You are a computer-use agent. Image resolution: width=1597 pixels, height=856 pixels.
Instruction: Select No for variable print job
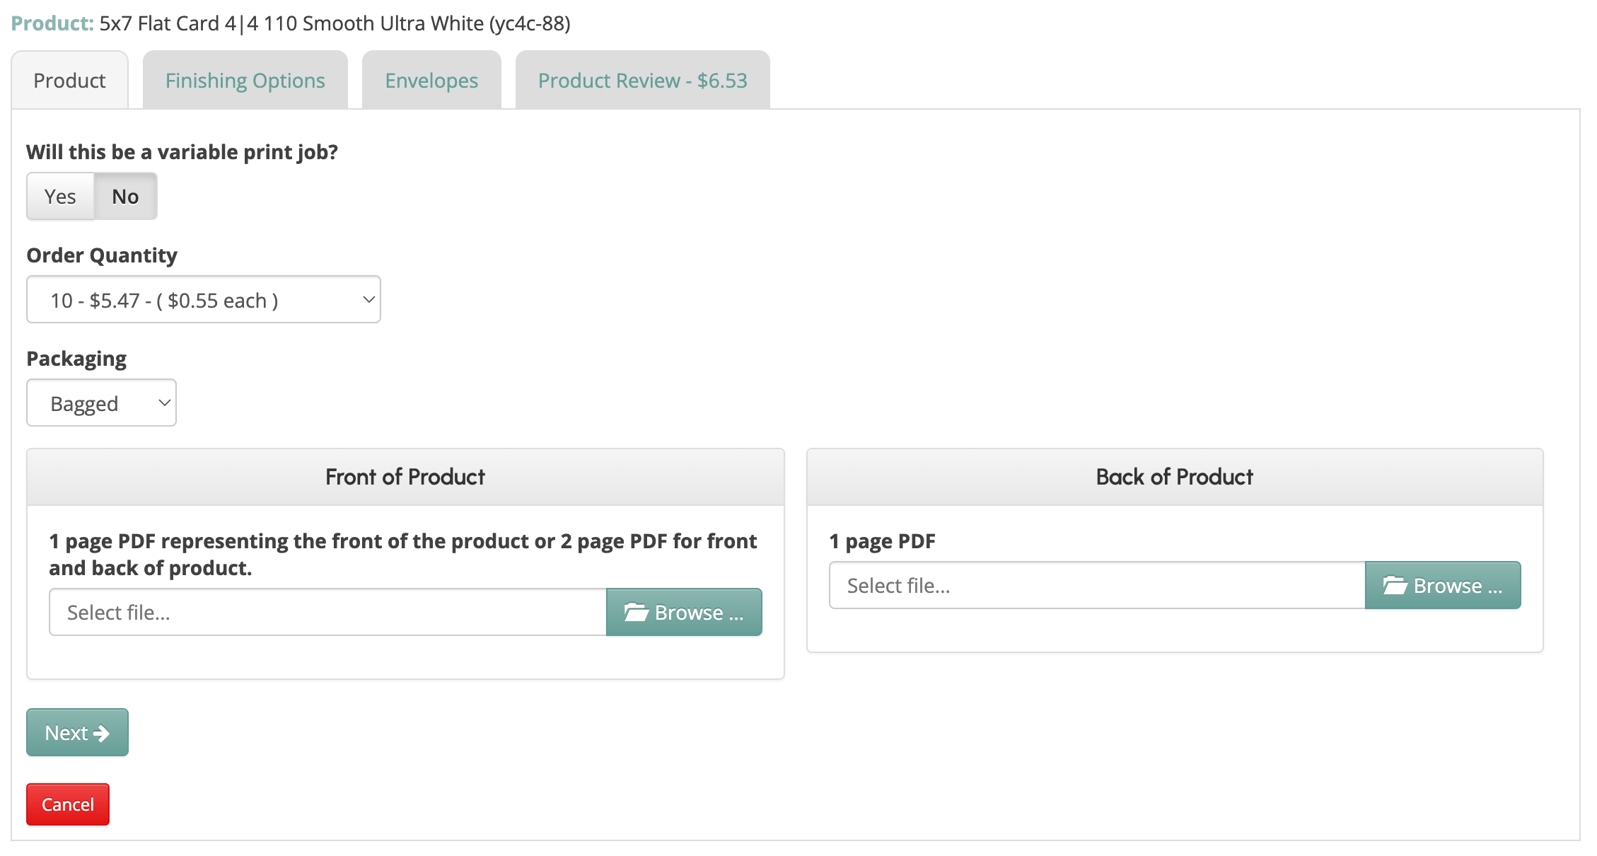(x=125, y=196)
